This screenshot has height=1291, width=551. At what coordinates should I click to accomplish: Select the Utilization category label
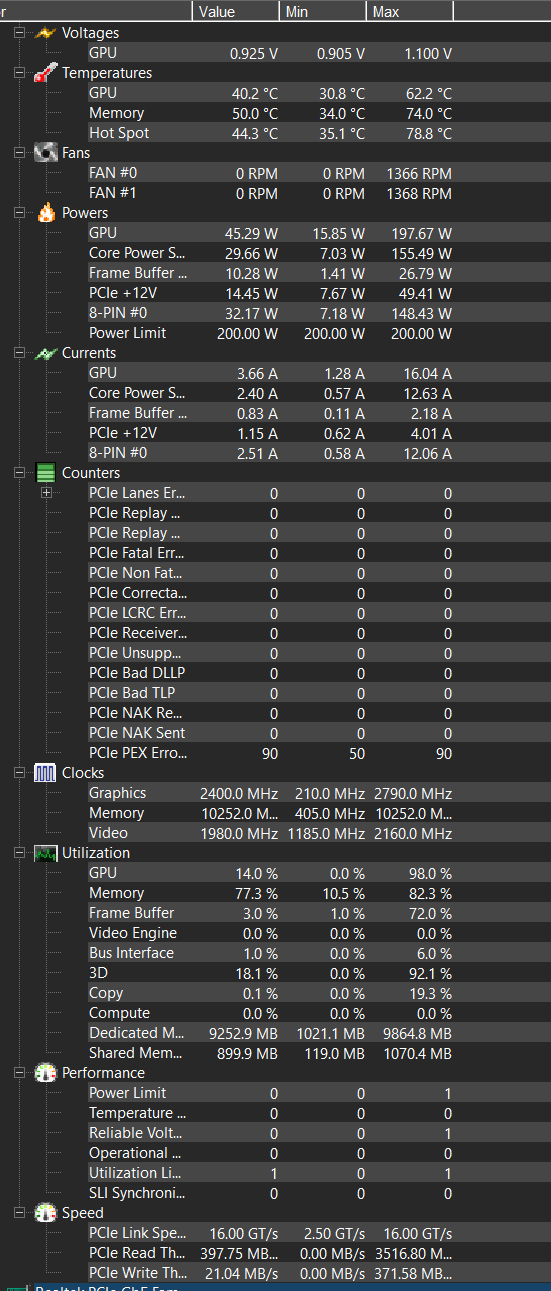pyautogui.click(x=96, y=853)
